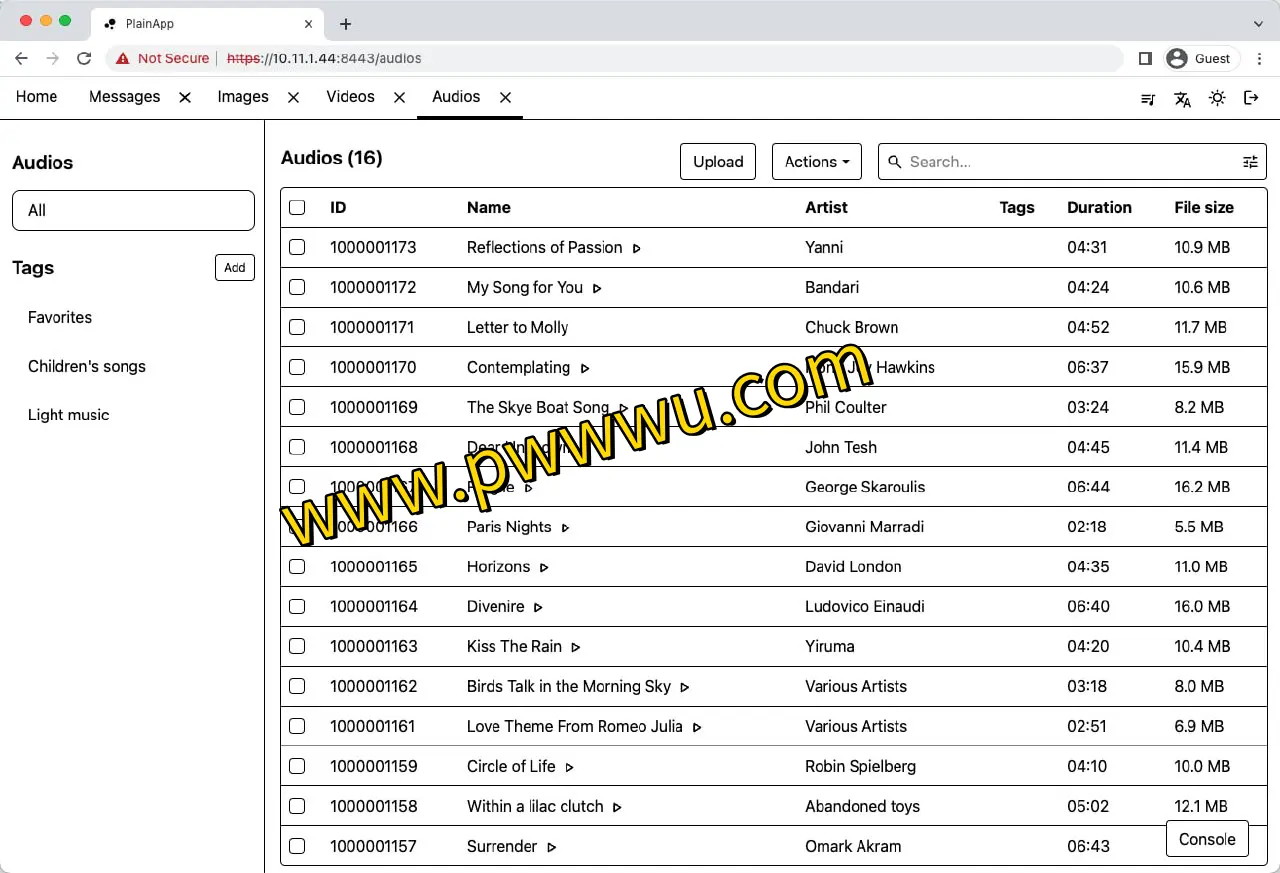Open search filter options icon
The height and width of the screenshot is (873, 1280).
tap(1250, 162)
